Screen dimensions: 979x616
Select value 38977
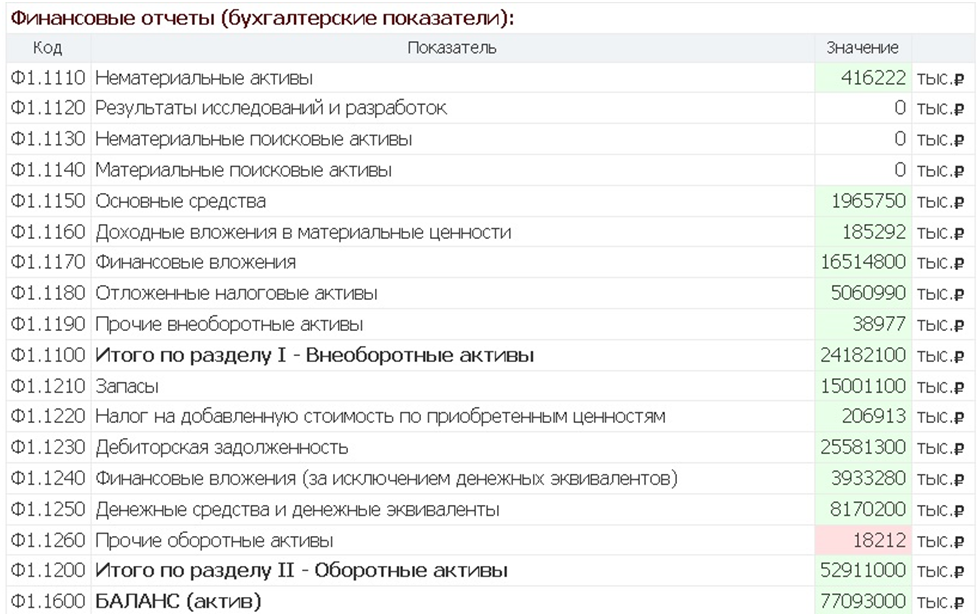(879, 325)
